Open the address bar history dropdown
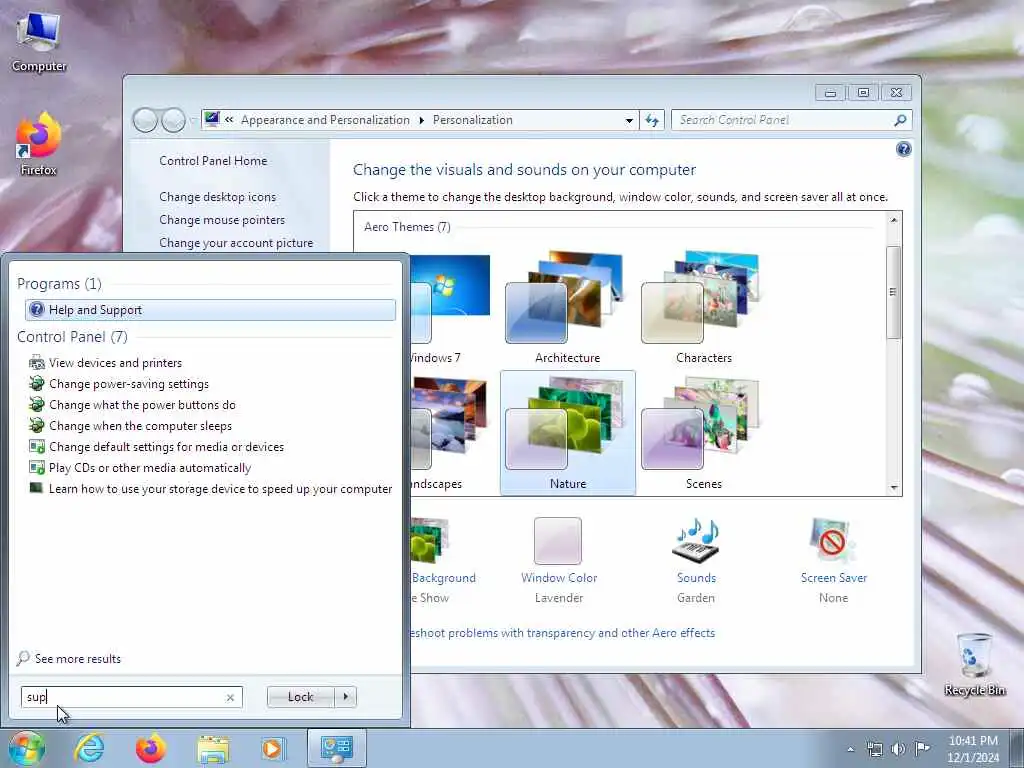Screen dimensions: 1024x768 point(629,121)
